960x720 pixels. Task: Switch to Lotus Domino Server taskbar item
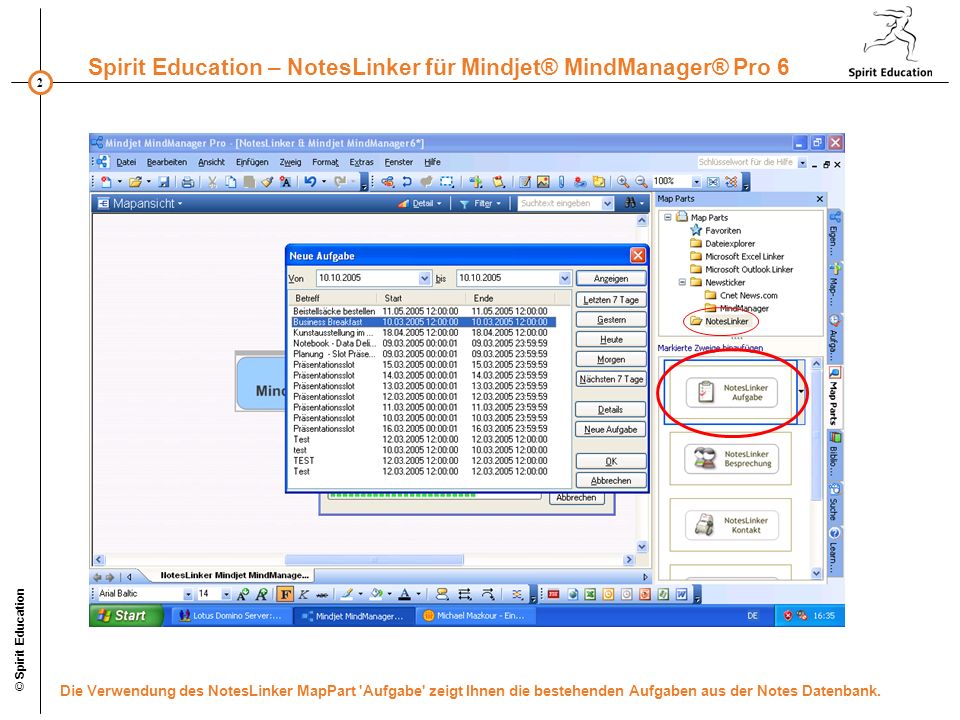pyautogui.click(x=230, y=616)
